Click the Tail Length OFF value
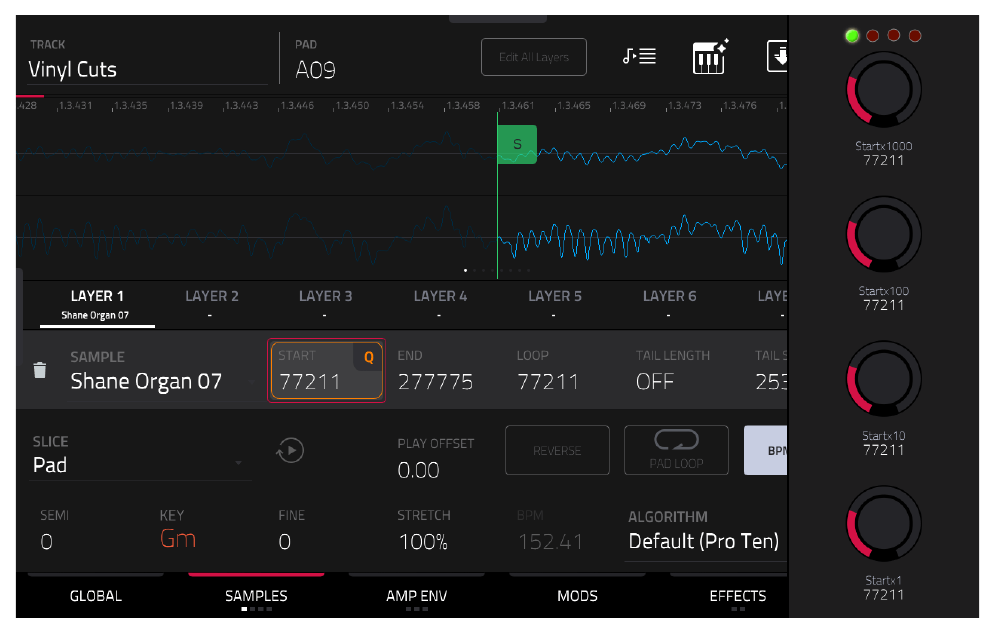This screenshot has width=996, height=634. point(655,382)
